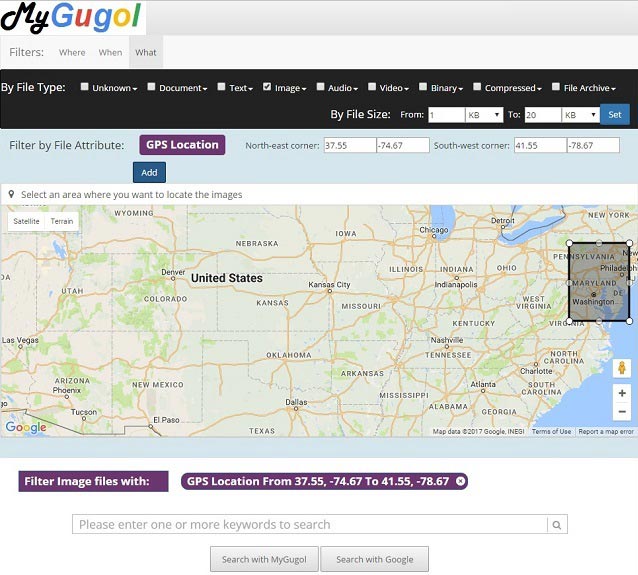The width and height of the screenshot is (638, 575).
Task: Switch map to Satellite view
Action: 26,221
